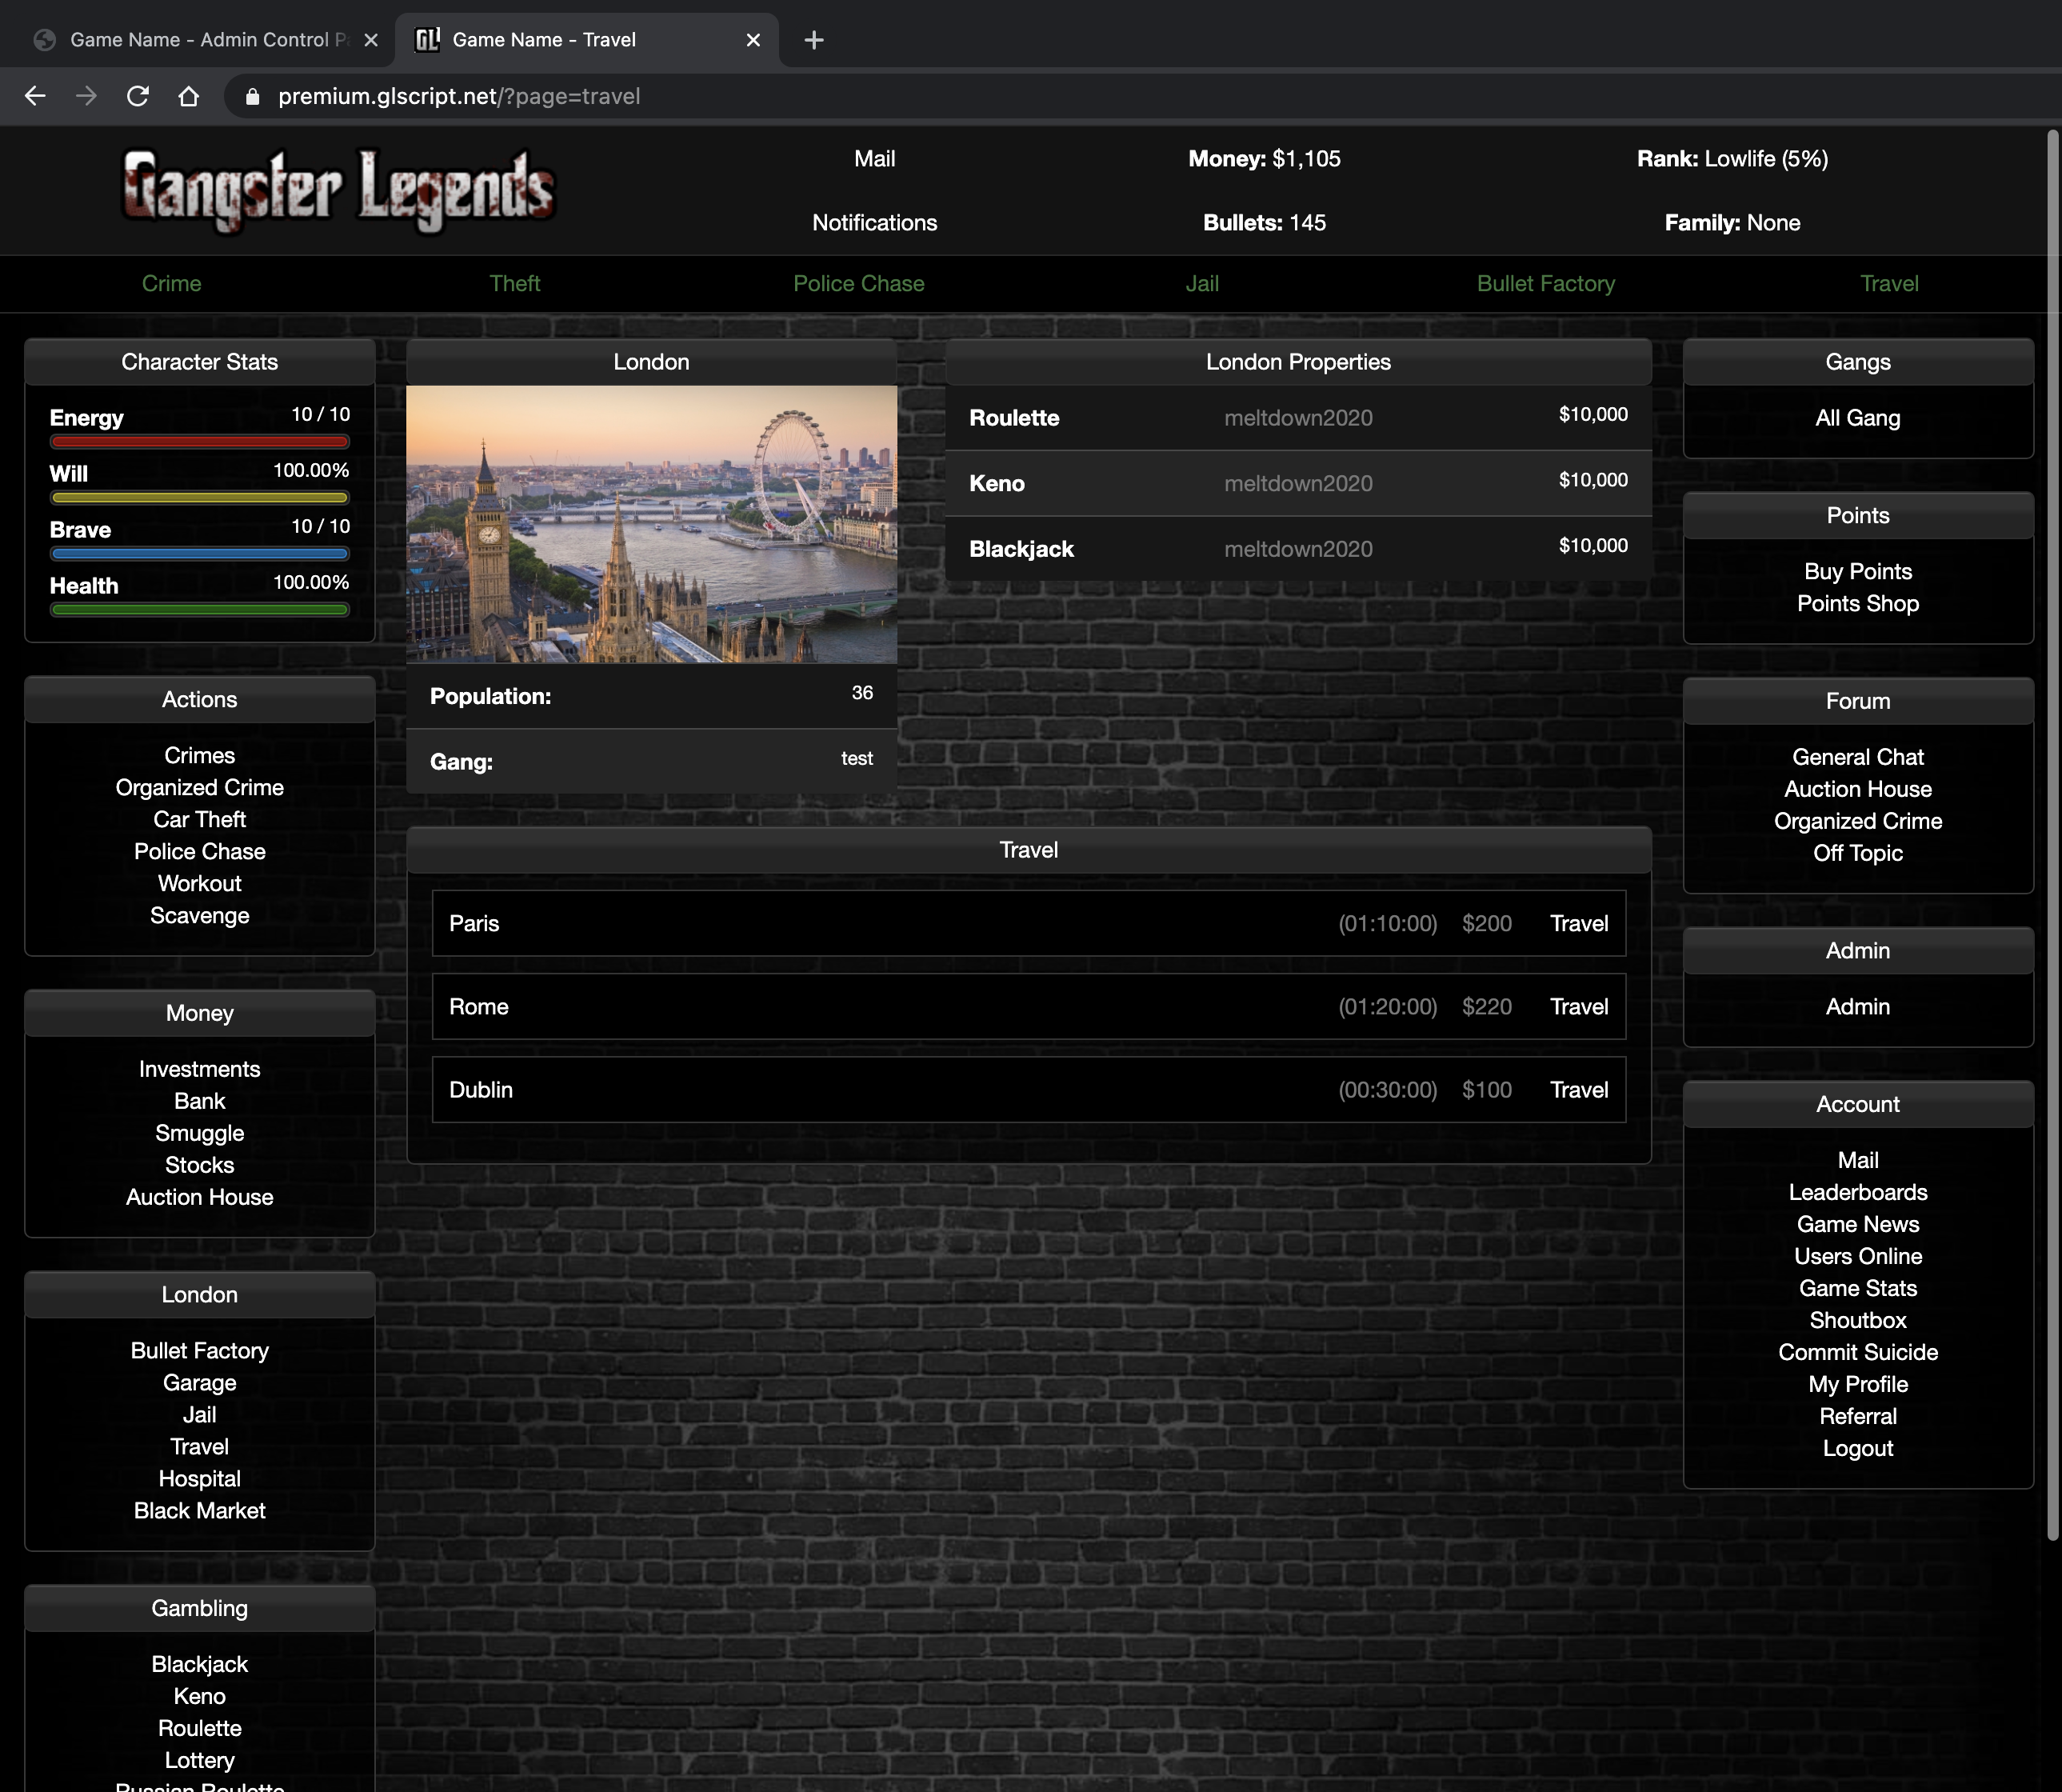2062x1792 pixels.
Task: Open Buy Points link
Action: pos(1857,572)
